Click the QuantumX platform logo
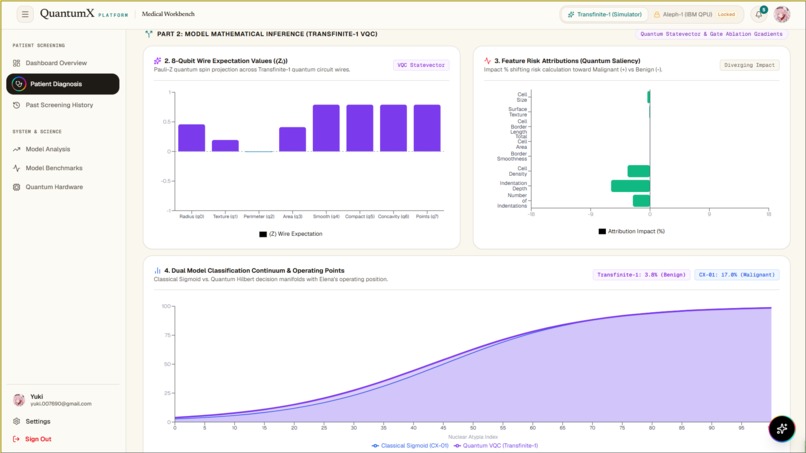 pos(84,14)
